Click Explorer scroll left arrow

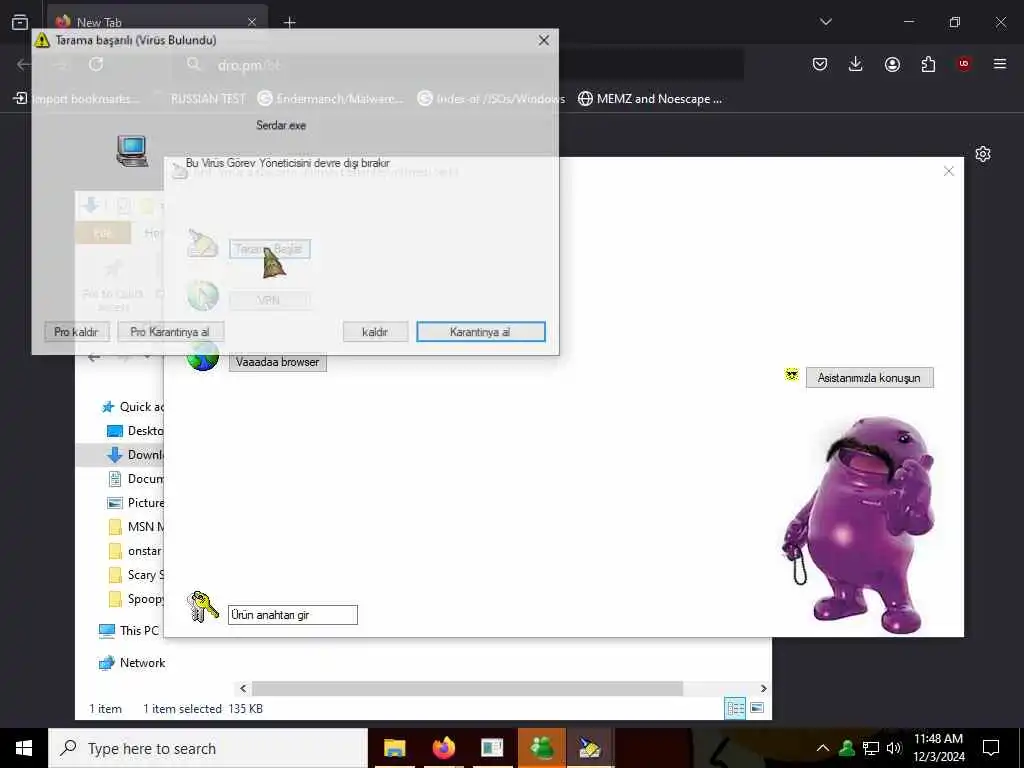pyautogui.click(x=243, y=688)
